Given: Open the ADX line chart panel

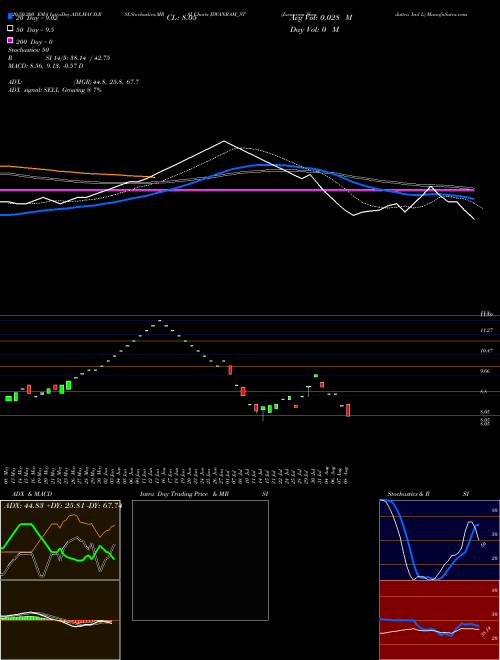Looking at the screenshot, I should 60,540.
